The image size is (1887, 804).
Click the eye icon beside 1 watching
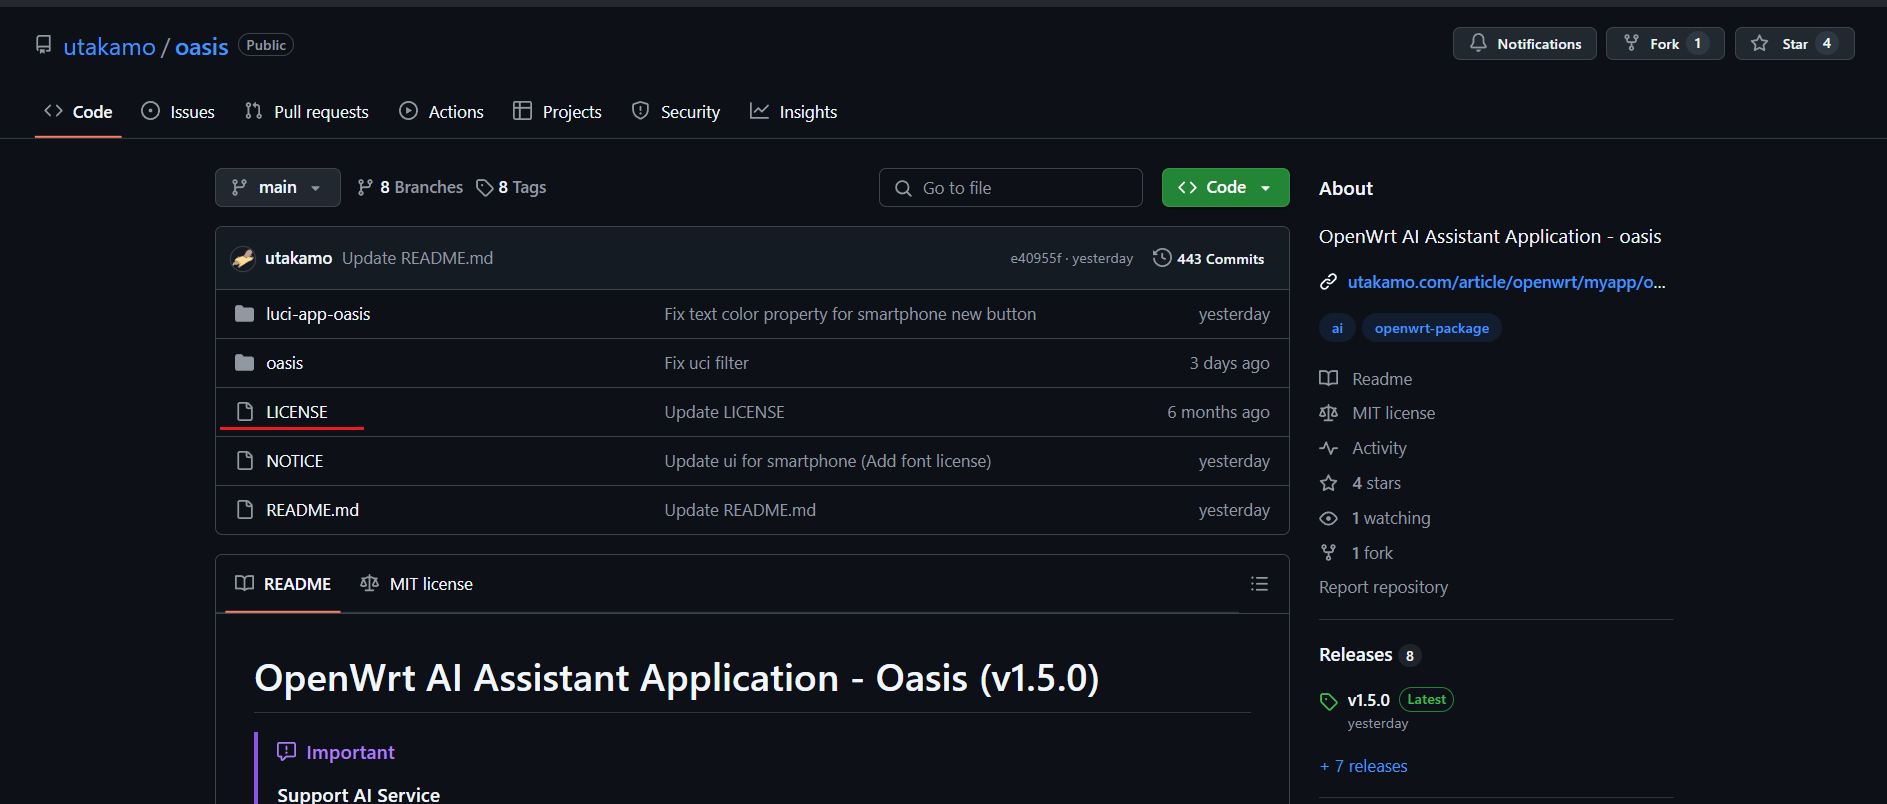pyautogui.click(x=1328, y=518)
